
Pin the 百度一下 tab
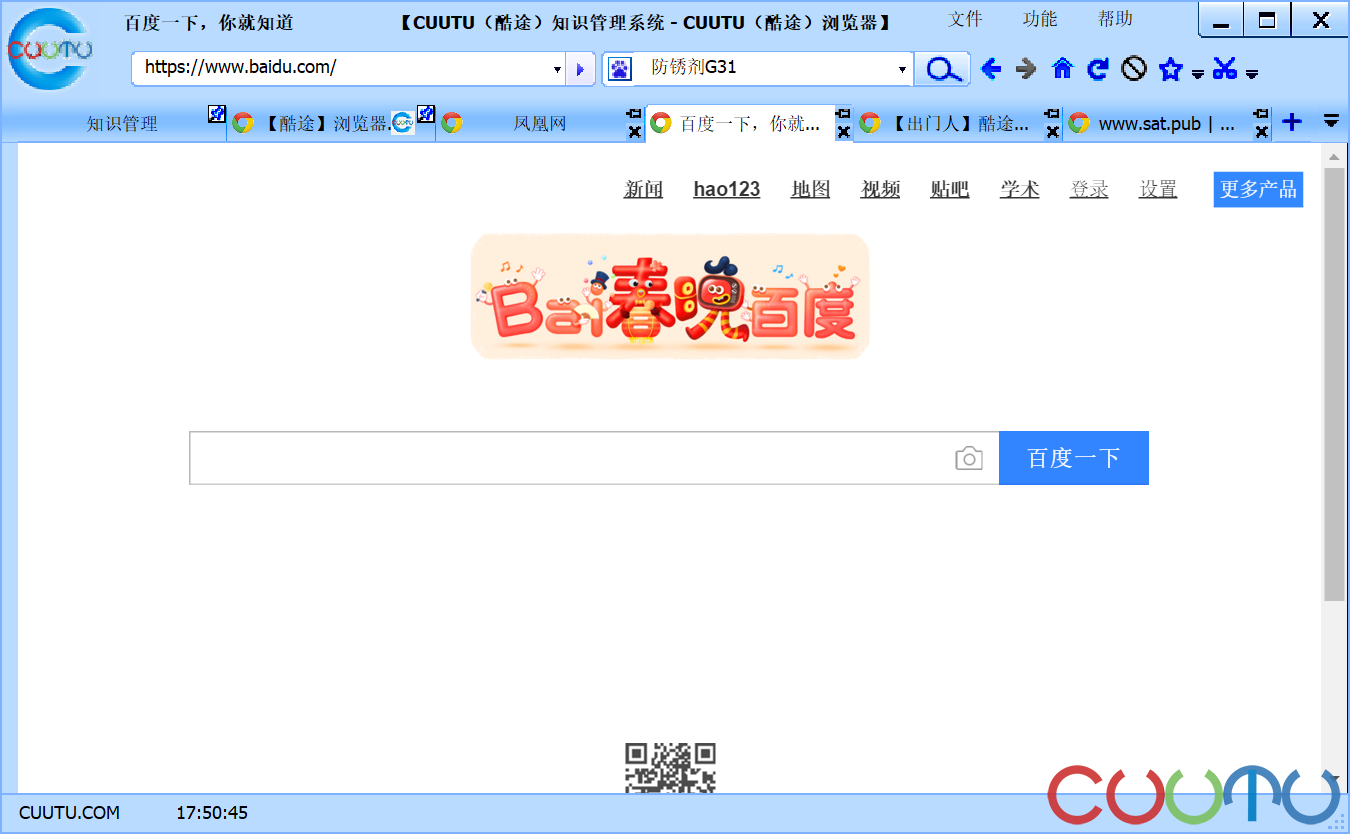(843, 113)
